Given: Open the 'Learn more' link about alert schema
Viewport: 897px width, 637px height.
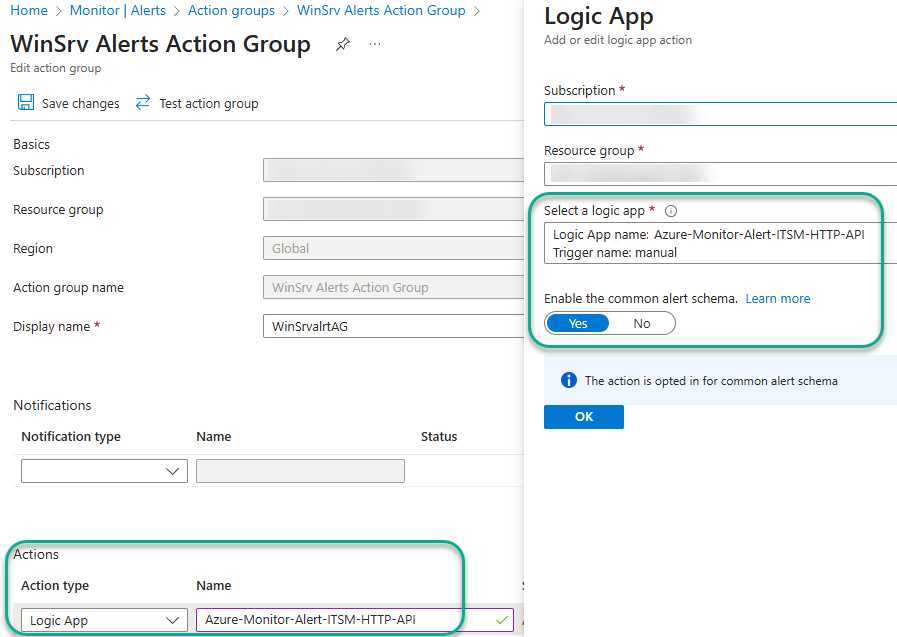Looking at the screenshot, I should 777,298.
